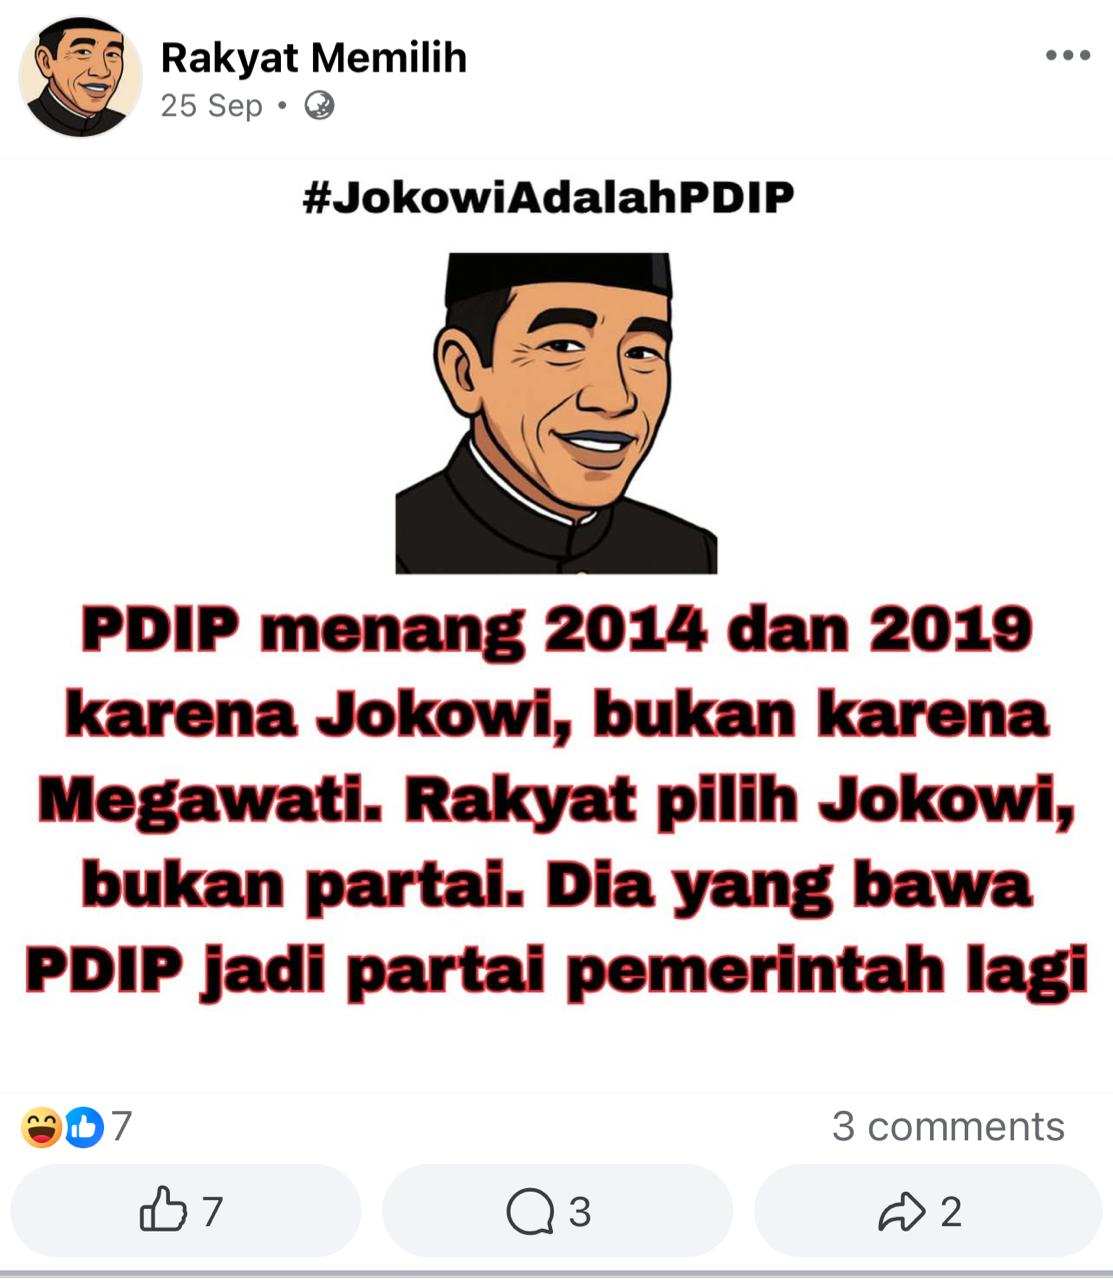Open the Rakyat Memilih profile avatar
This screenshot has width=1113, height=1280.
80,77
